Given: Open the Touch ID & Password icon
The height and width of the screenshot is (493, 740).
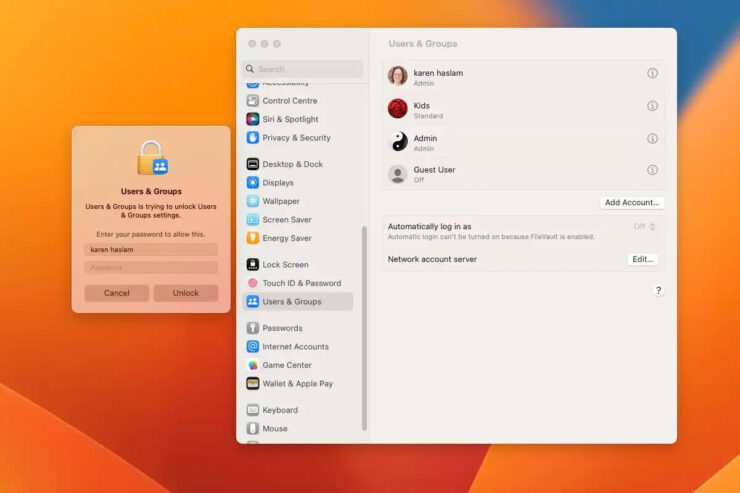Looking at the screenshot, I should 253,283.
